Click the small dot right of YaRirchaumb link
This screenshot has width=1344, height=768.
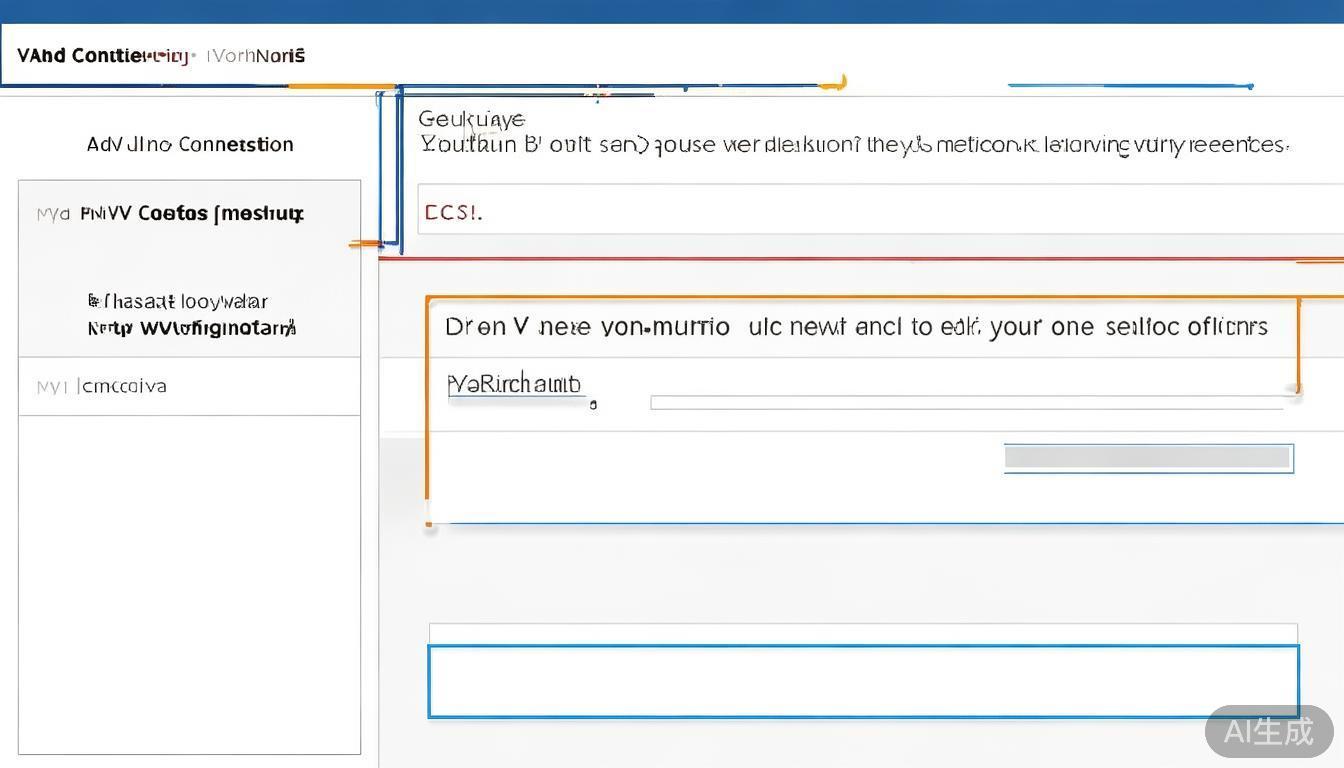(593, 405)
